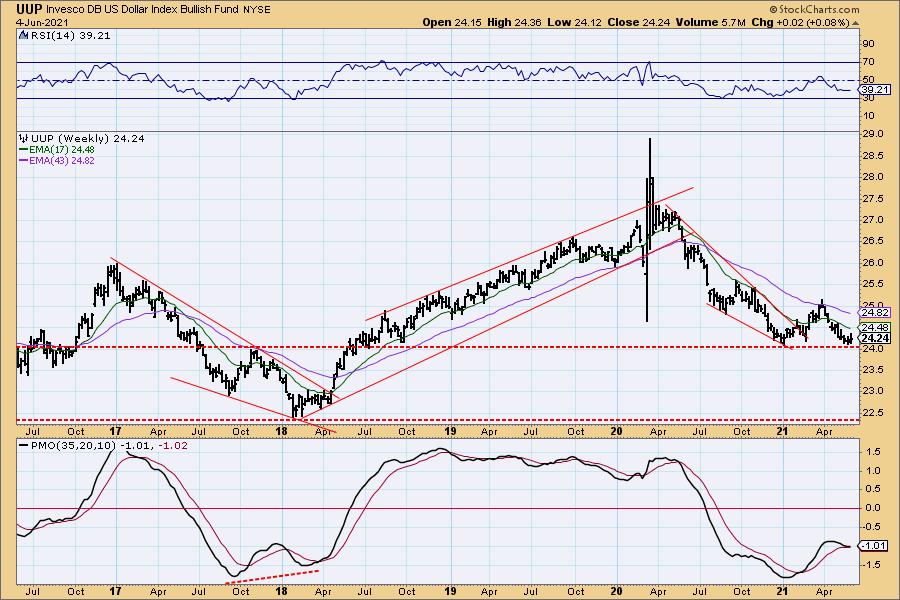
Task: Click the UUP (Weekly) candlestick legend icon
Action: click(x=22, y=139)
